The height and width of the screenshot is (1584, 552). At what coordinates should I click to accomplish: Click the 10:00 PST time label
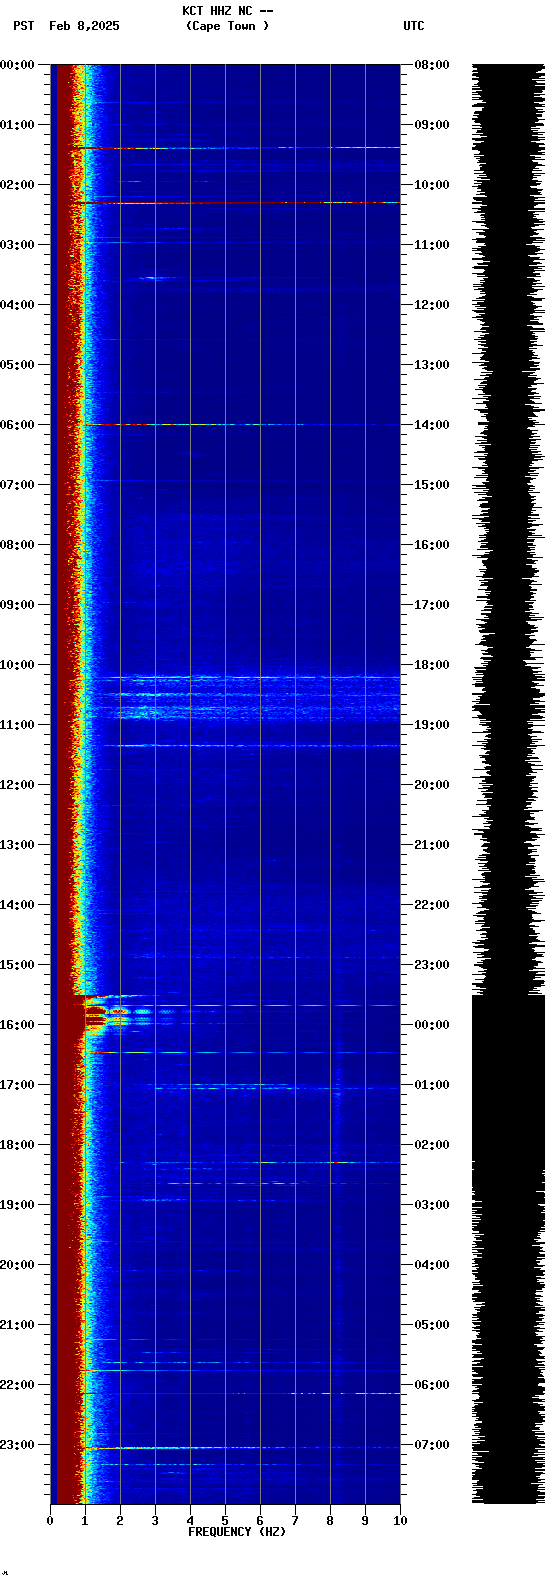tap(18, 665)
